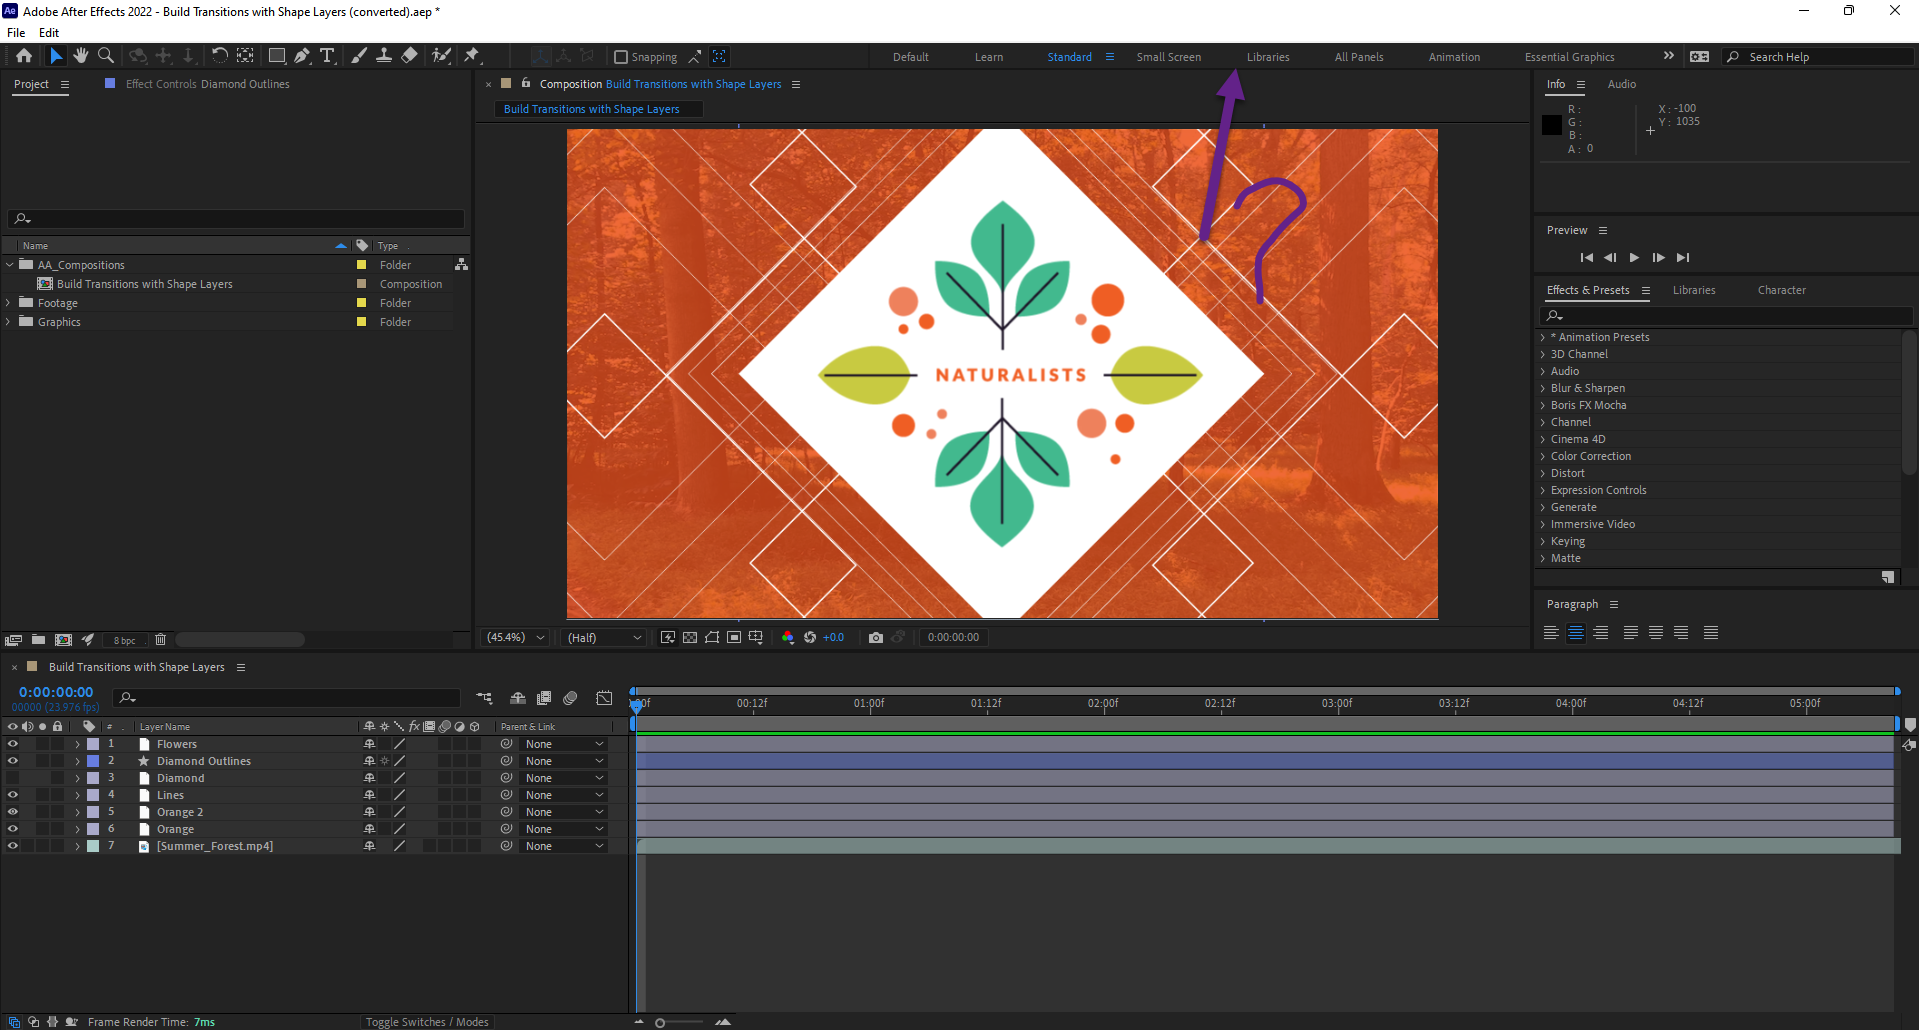The image size is (1919, 1030).
Task: Enable the Snapping checkbox
Action: coord(622,56)
